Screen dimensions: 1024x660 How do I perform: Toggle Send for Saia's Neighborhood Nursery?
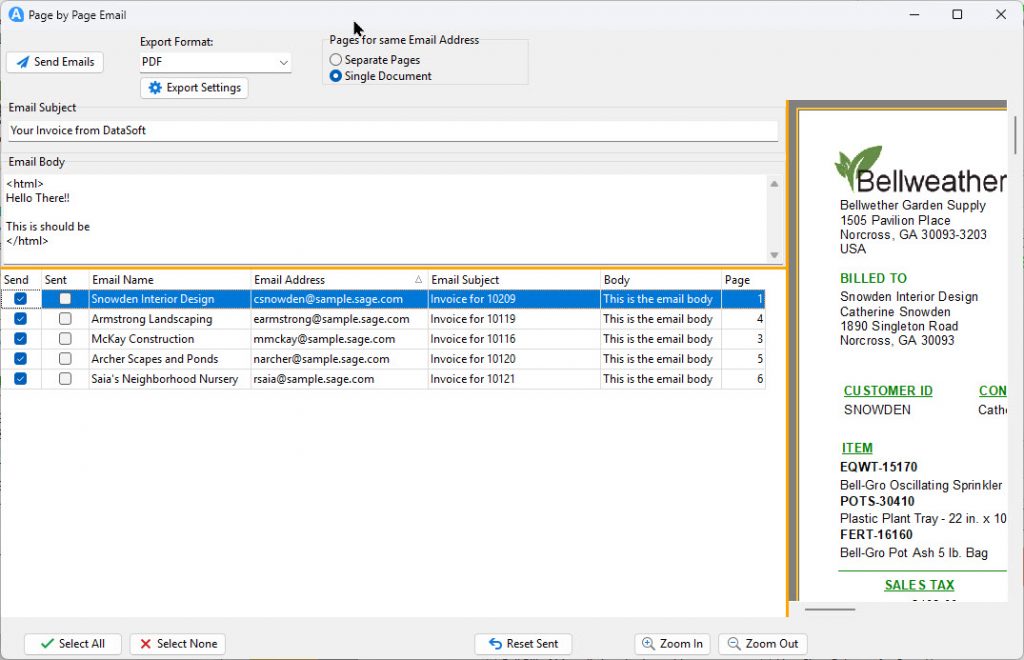click(x=21, y=378)
